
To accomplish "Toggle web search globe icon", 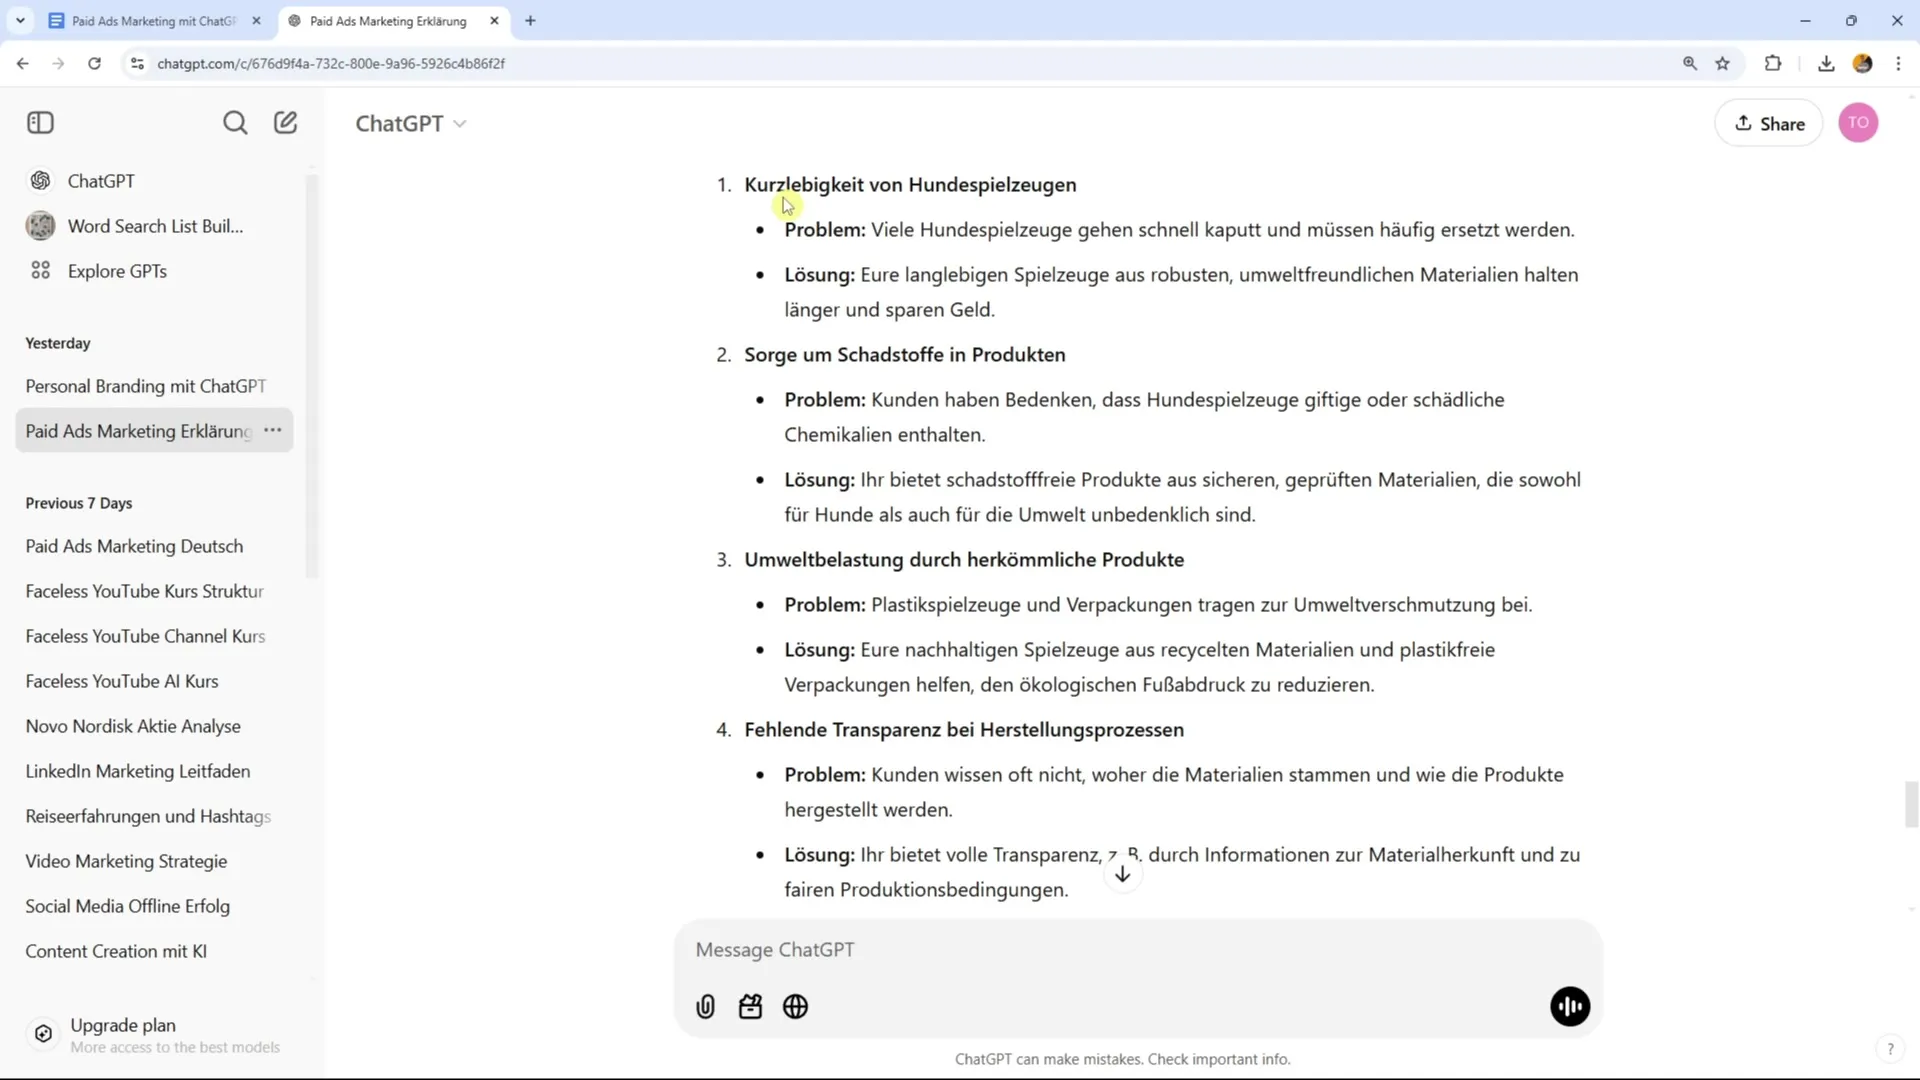I will [x=796, y=1007].
